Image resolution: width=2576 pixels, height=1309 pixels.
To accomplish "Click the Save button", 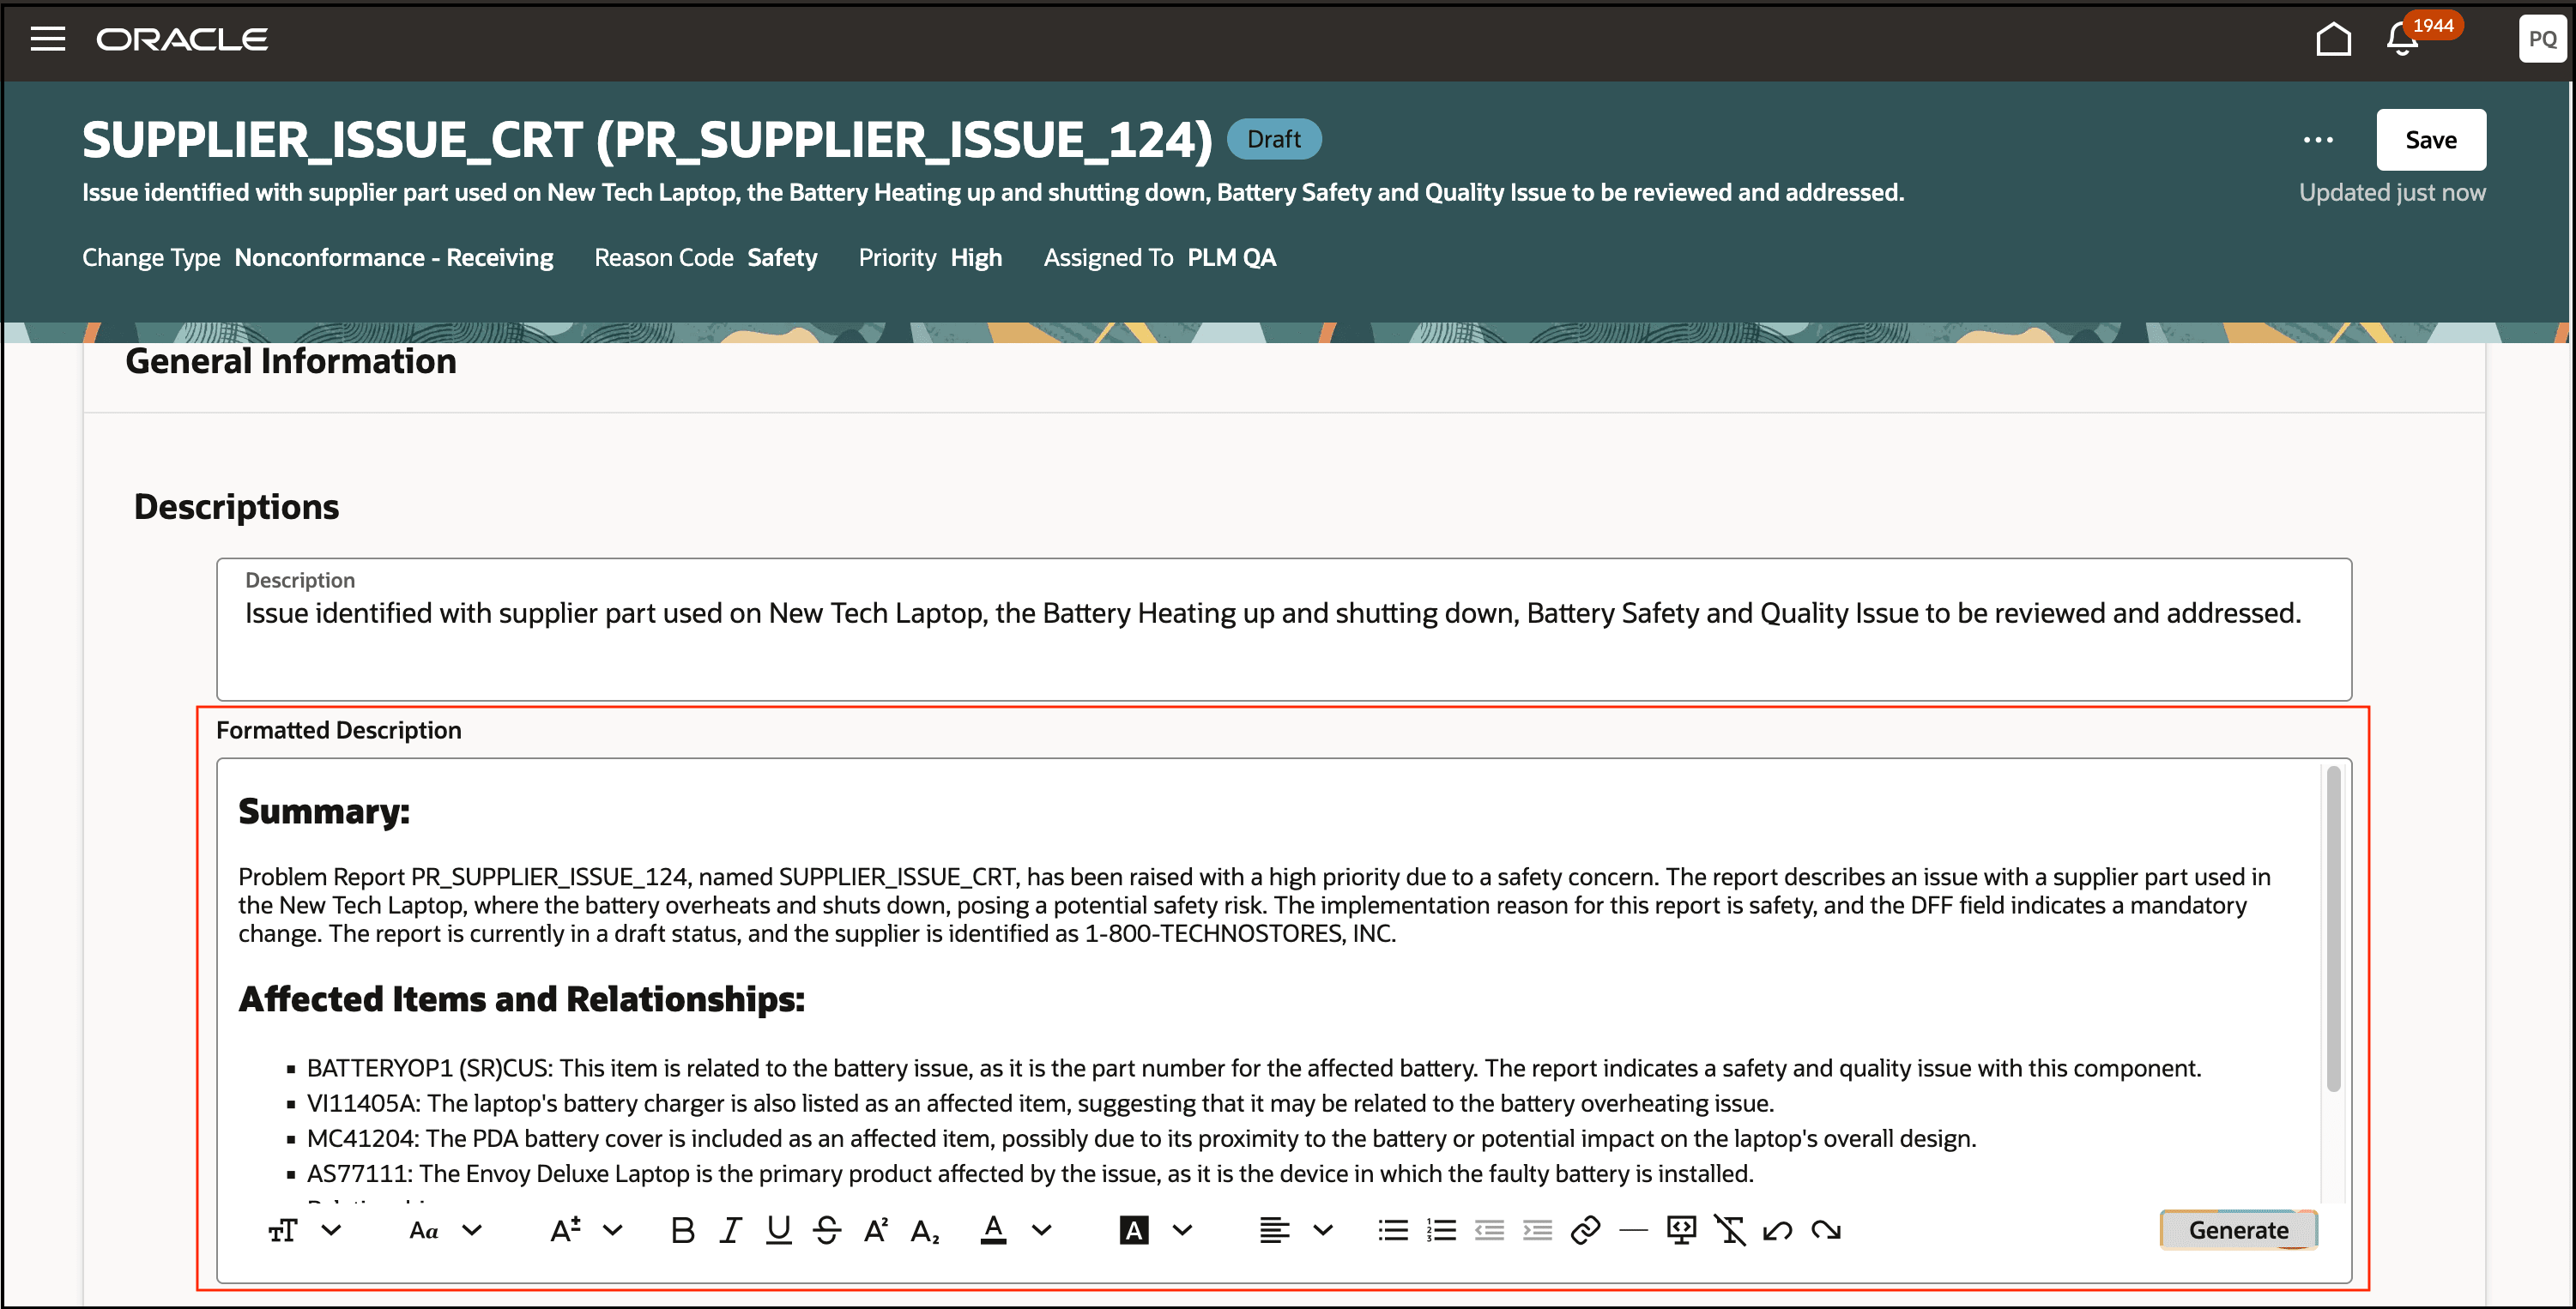I will pos(2430,140).
